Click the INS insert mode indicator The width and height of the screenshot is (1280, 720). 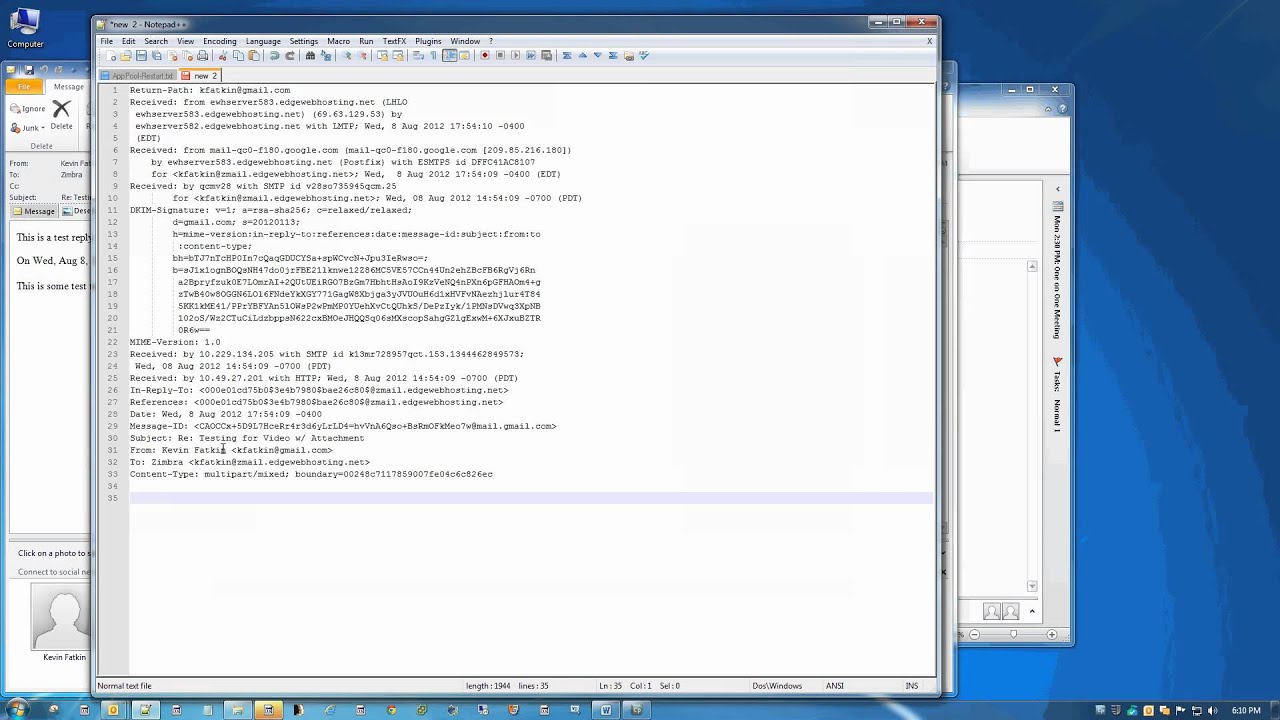[911, 686]
